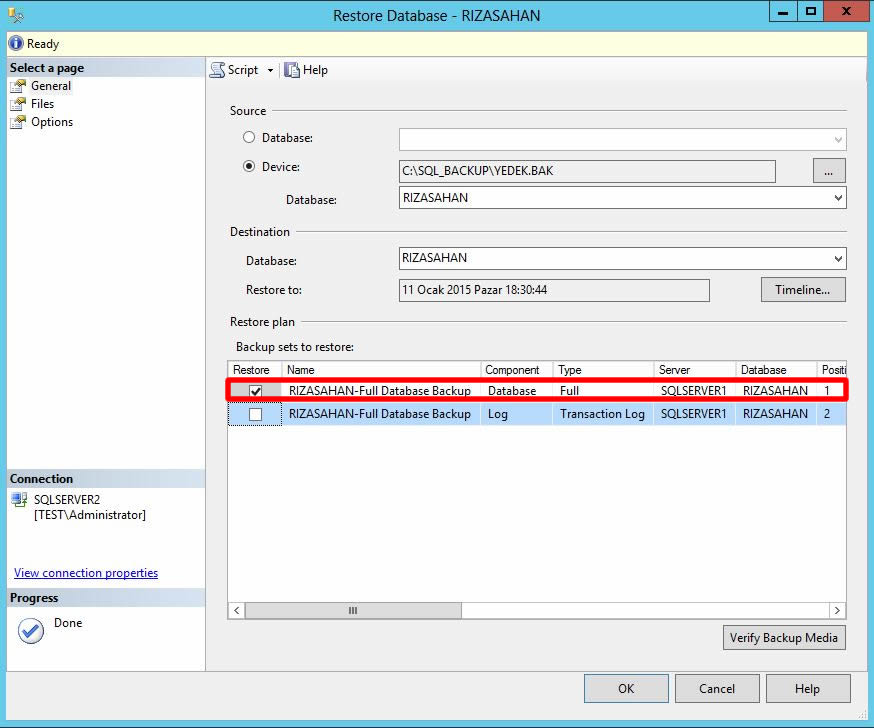The image size is (874, 728).
Task: Open the Destination Database dropdown
Action: click(x=838, y=259)
